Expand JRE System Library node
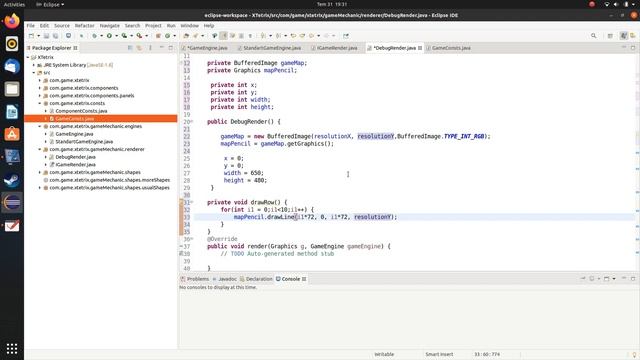The height and width of the screenshot is (360, 640). (x=34, y=65)
